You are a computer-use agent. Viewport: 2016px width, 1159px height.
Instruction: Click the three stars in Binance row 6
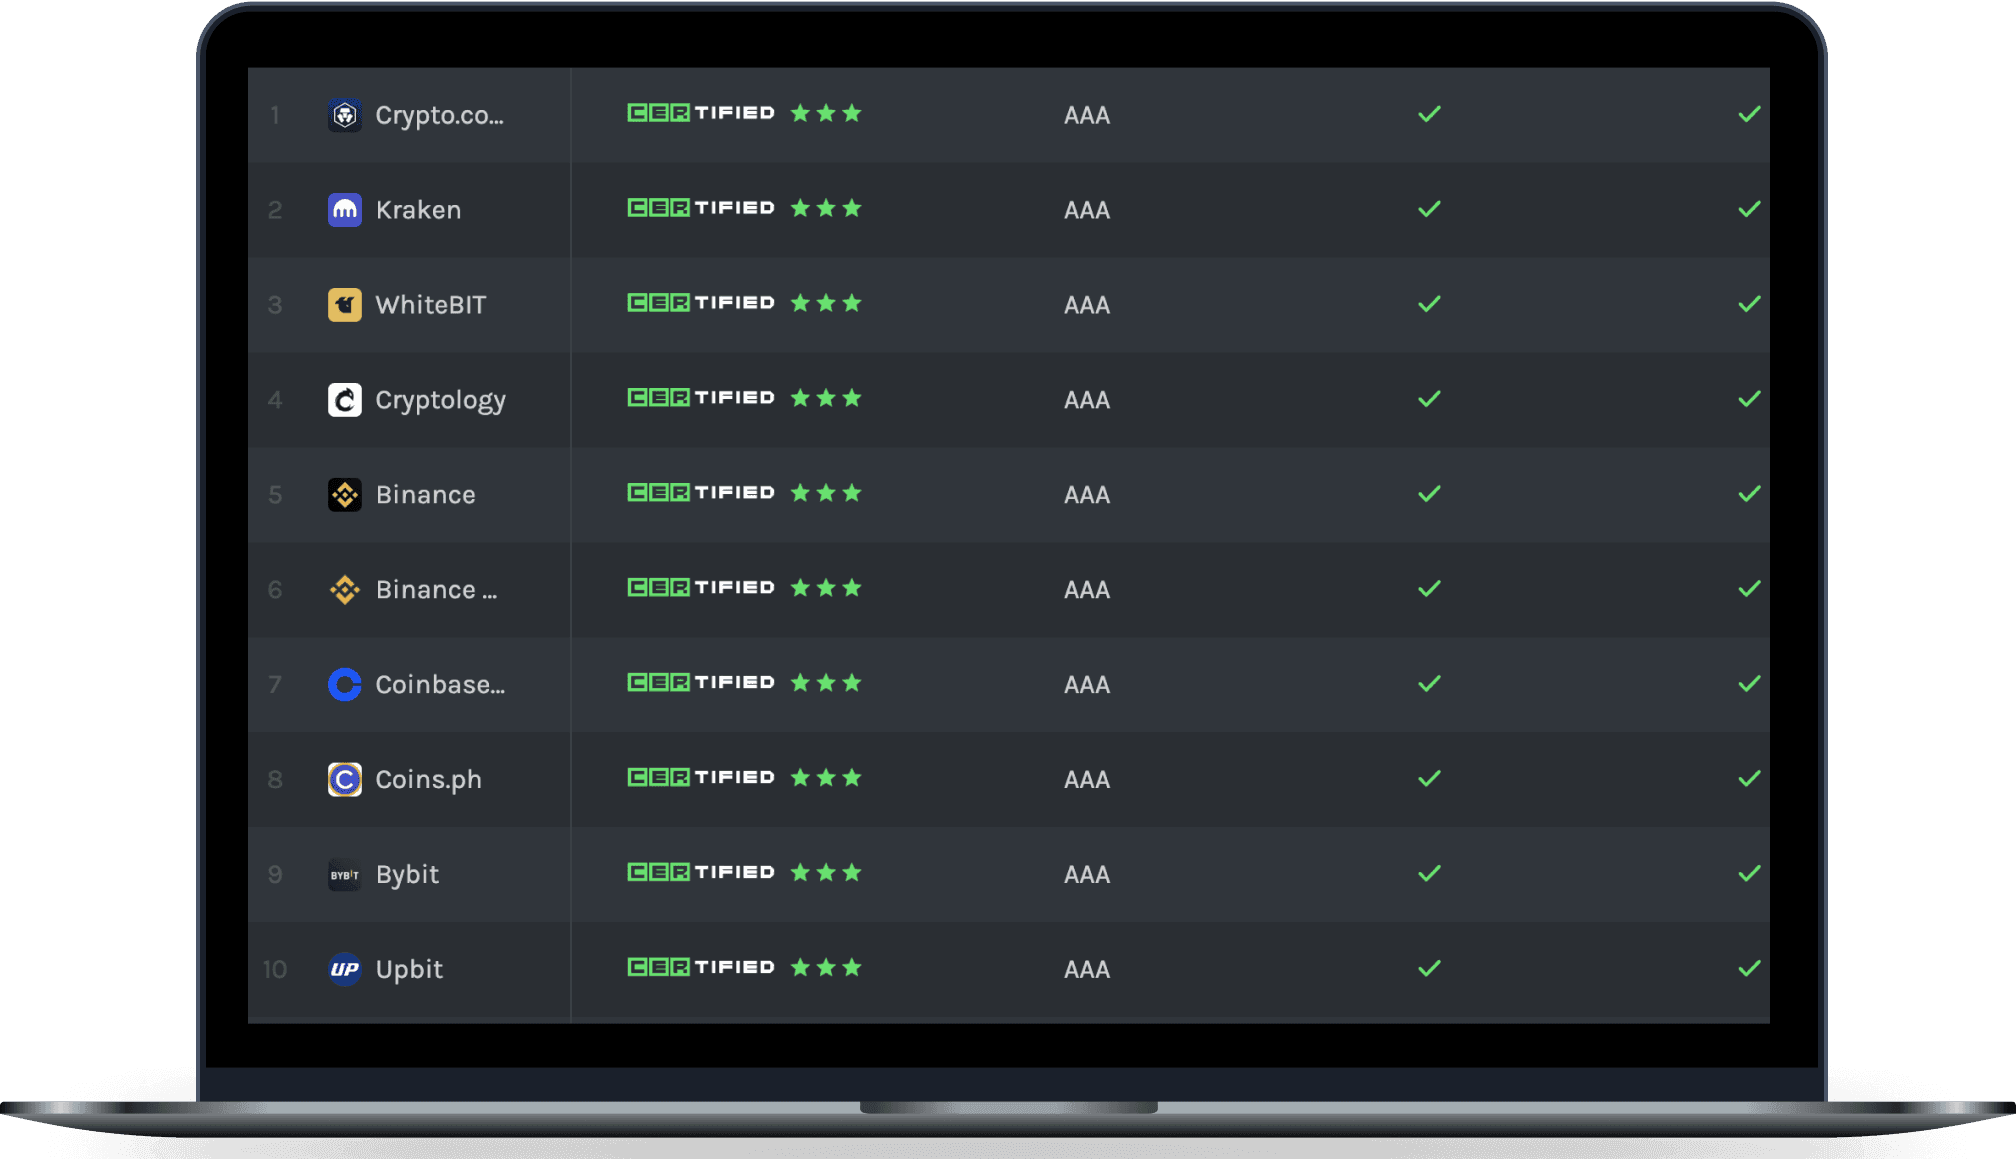click(x=826, y=588)
